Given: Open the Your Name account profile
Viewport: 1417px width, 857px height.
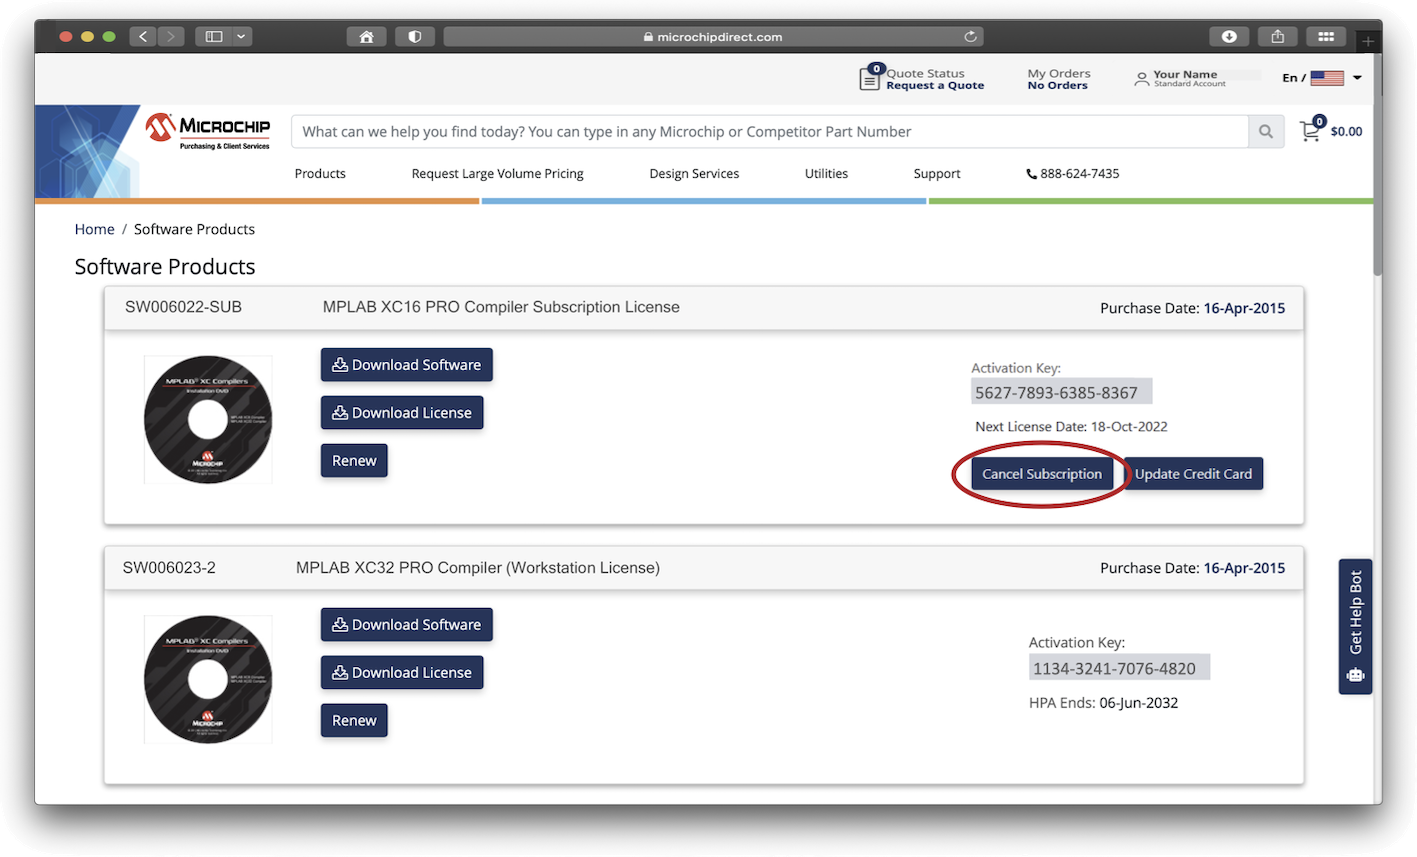Looking at the screenshot, I should [x=1180, y=78].
